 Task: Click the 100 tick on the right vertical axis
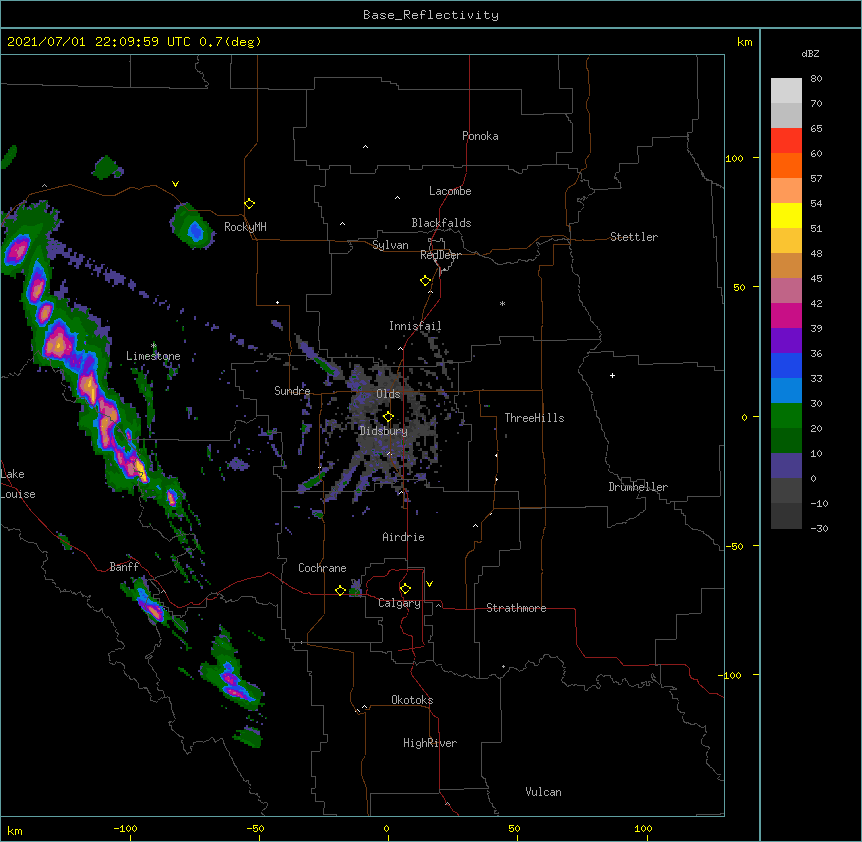tap(734, 158)
